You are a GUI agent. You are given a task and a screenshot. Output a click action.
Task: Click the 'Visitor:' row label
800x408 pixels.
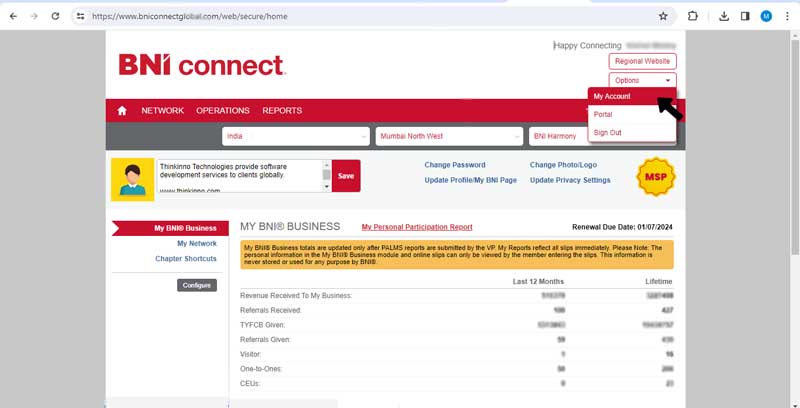[251, 354]
